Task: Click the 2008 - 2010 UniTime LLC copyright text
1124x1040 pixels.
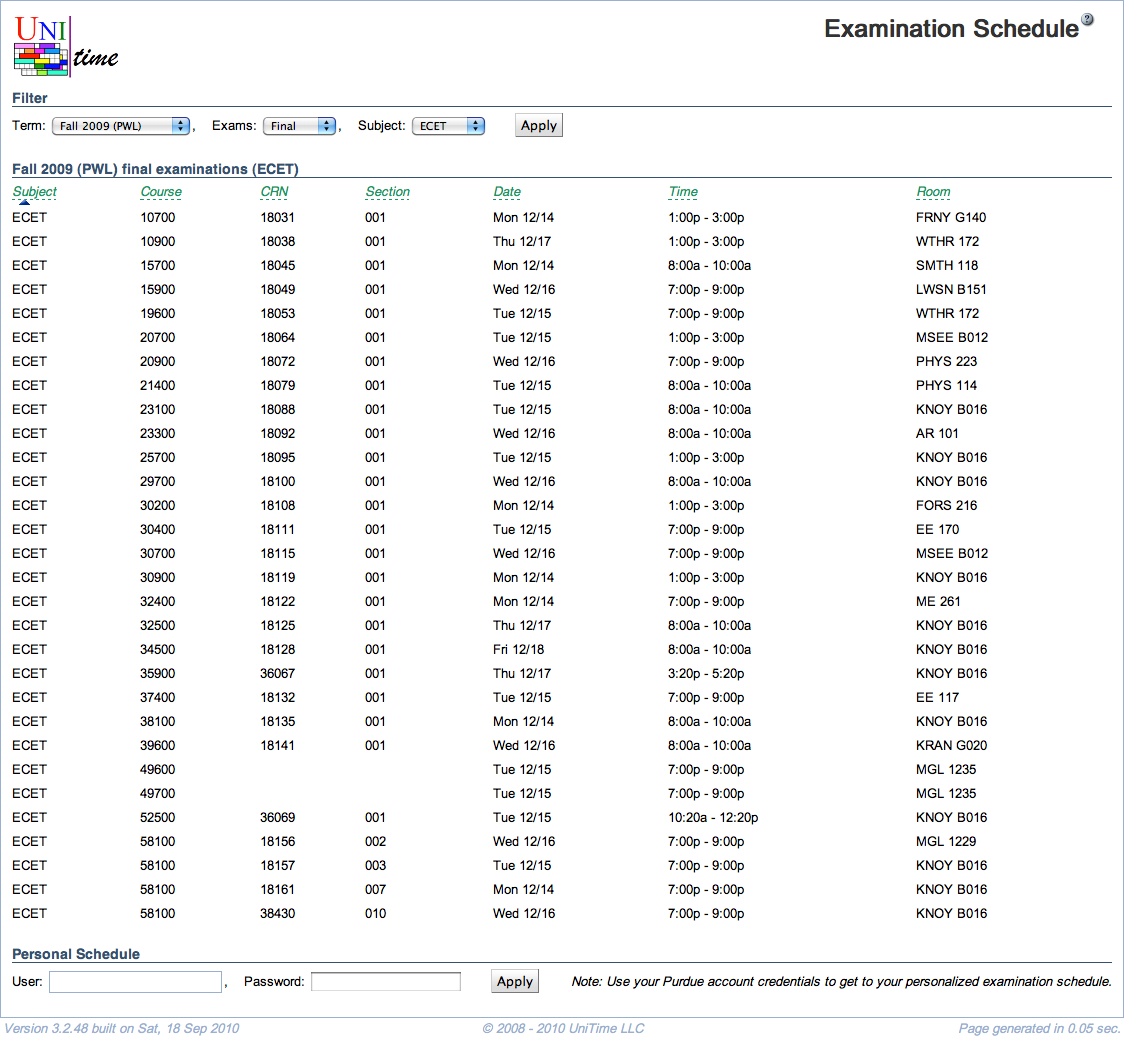Action: pos(563,1029)
